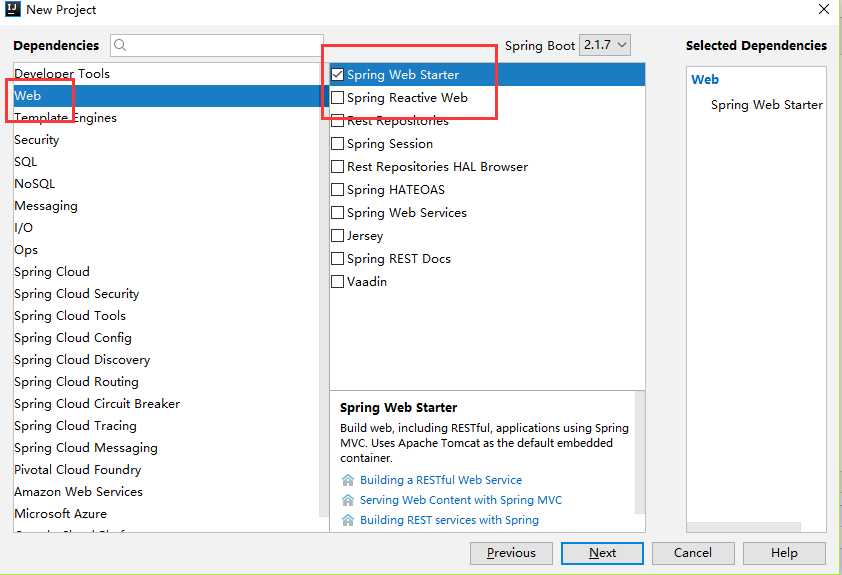Open Spring Cloud Discovery category
The width and height of the screenshot is (842, 575).
click(x=166, y=360)
